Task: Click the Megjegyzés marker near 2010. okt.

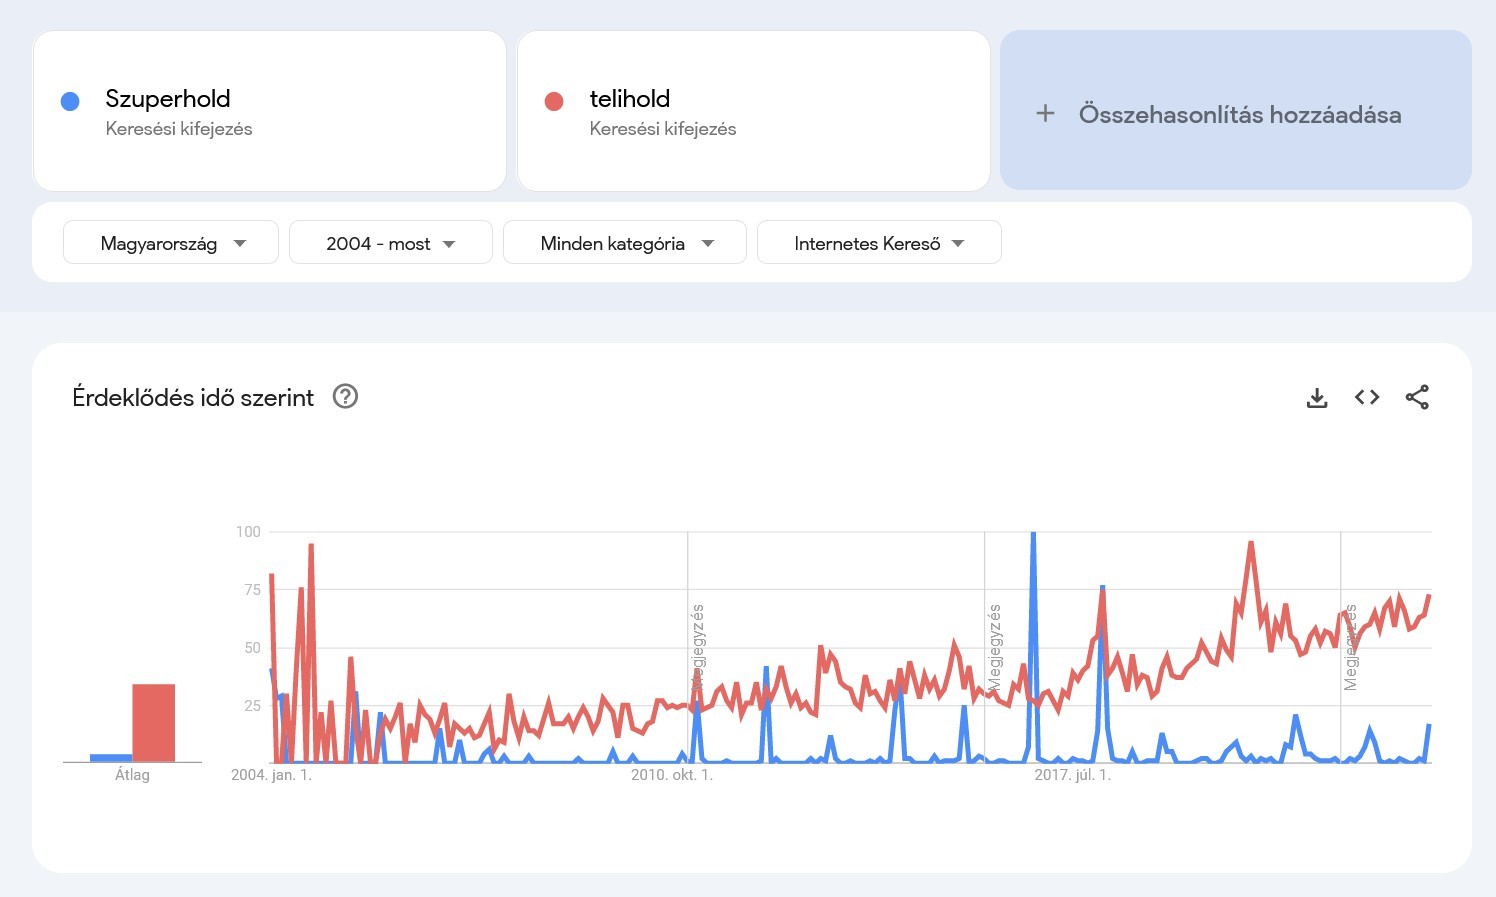Action: click(x=698, y=647)
